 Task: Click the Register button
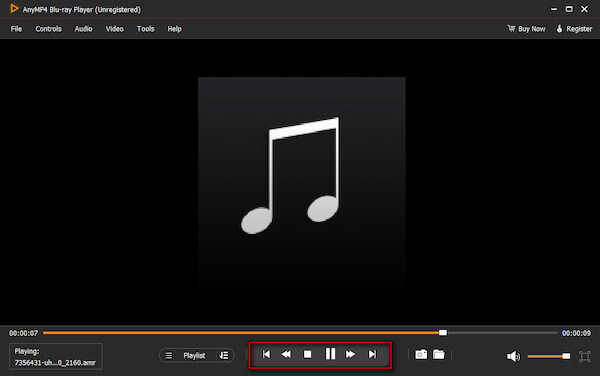point(574,29)
